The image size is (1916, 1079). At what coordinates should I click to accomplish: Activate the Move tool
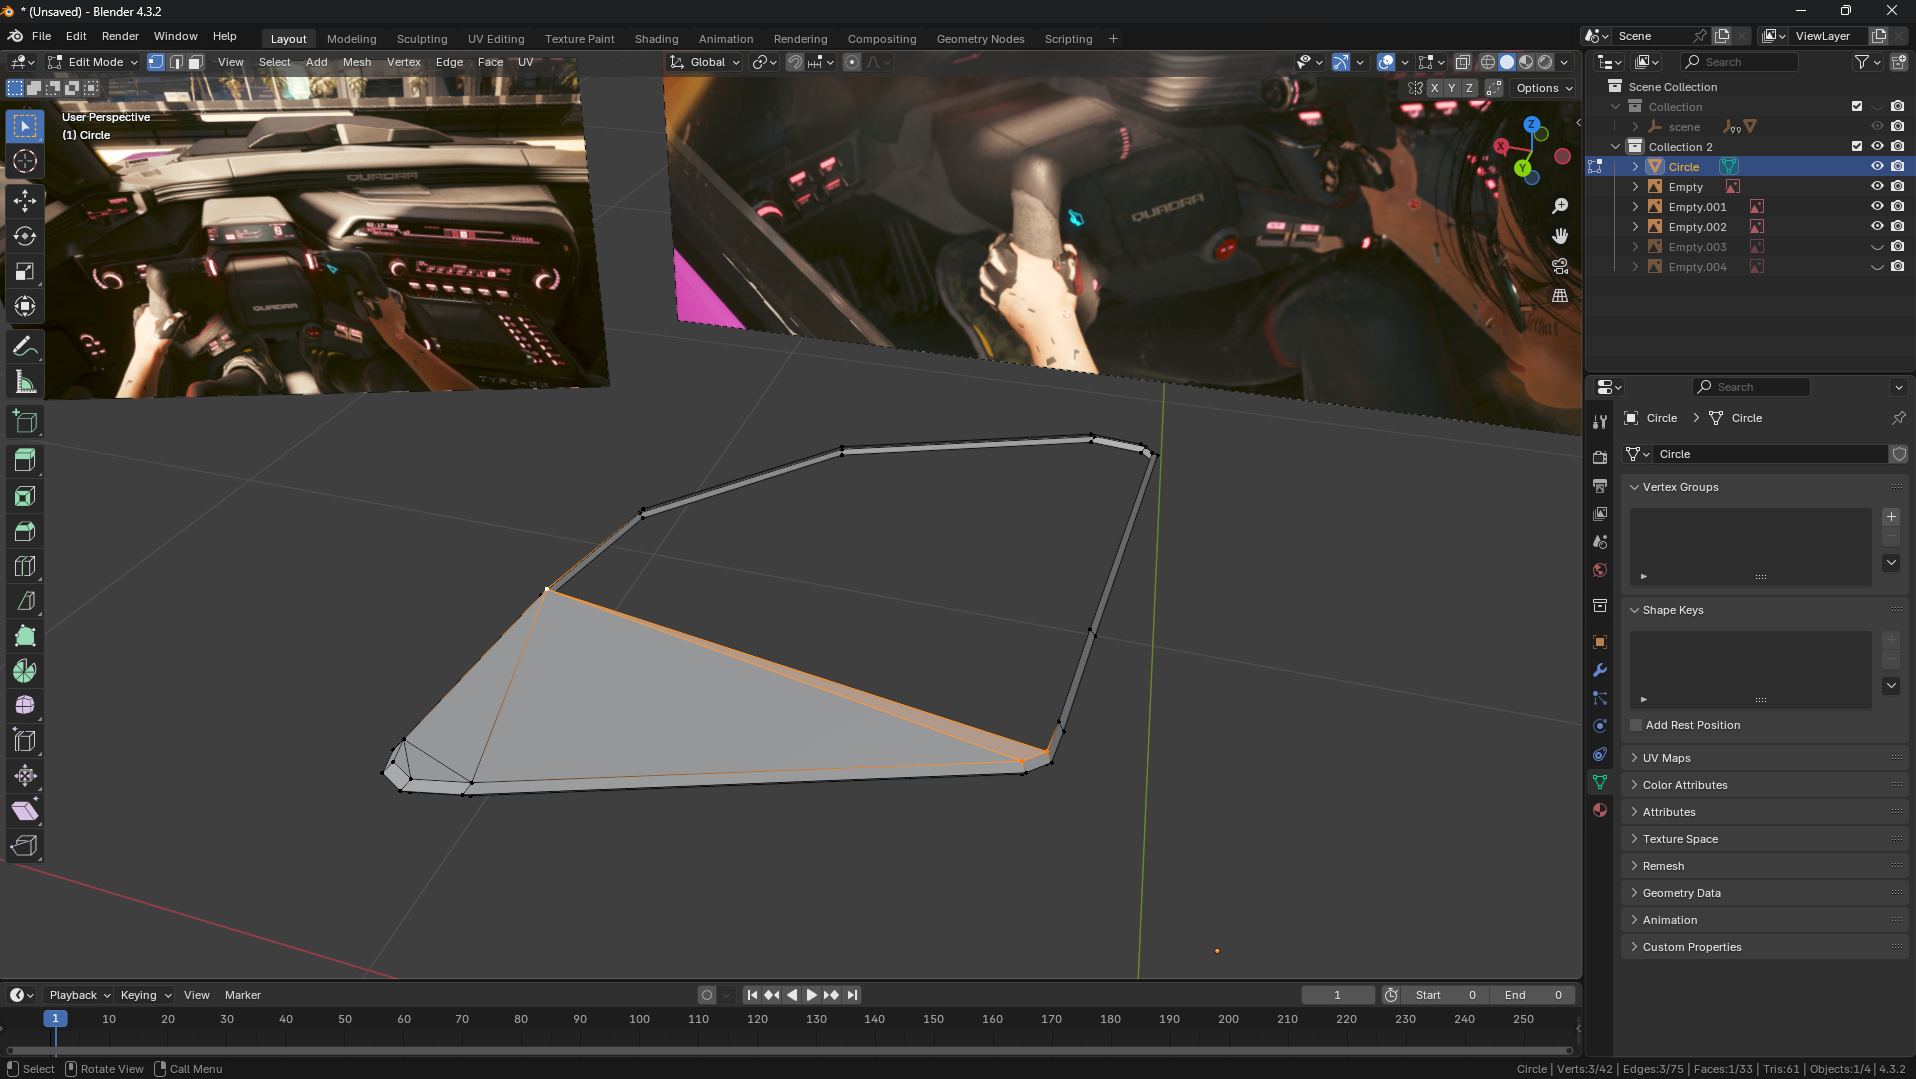[25, 201]
